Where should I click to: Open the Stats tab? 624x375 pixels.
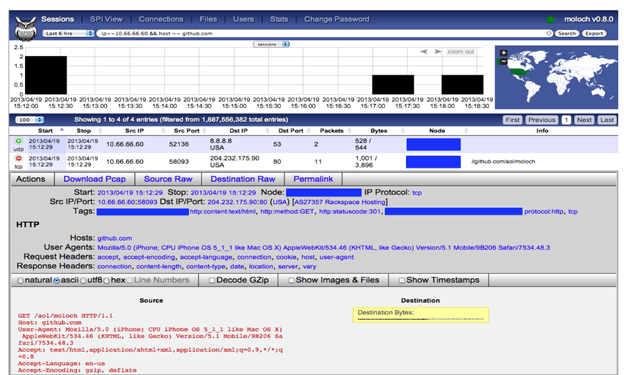tap(279, 19)
